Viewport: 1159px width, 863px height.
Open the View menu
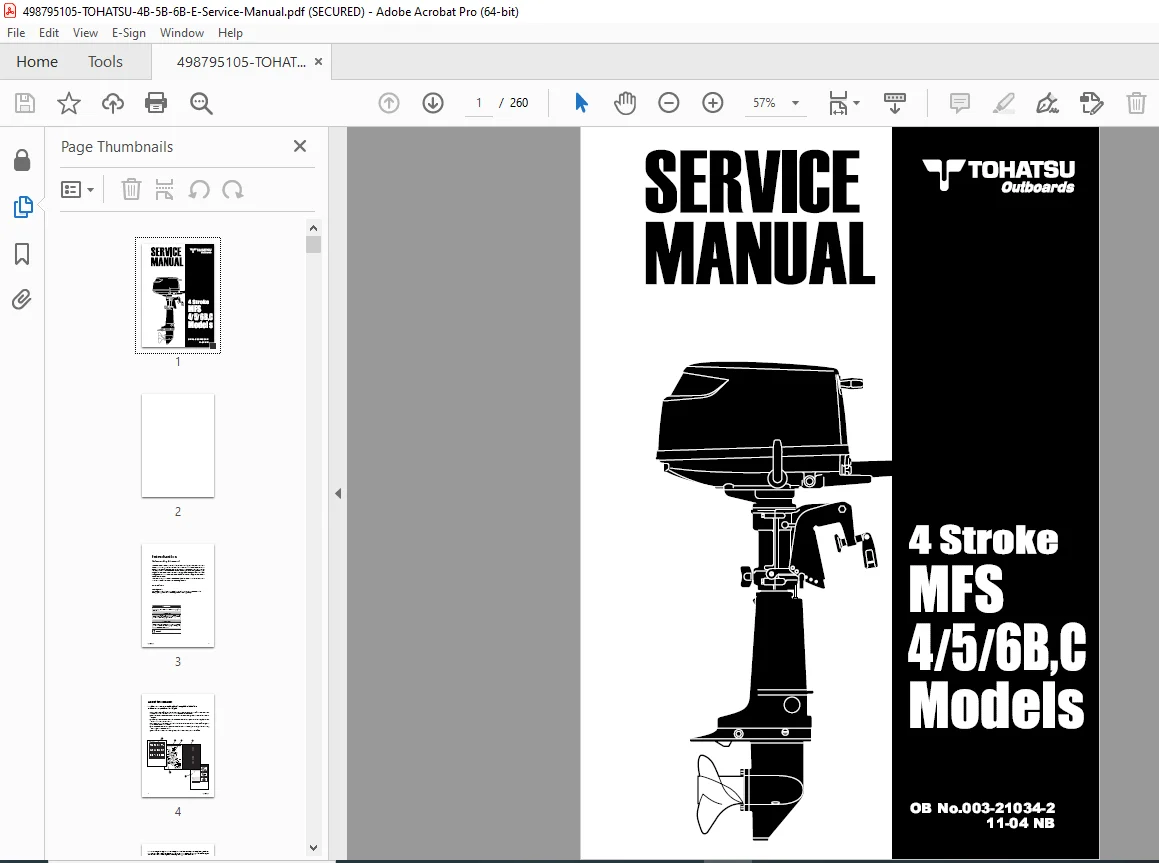point(85,33)
